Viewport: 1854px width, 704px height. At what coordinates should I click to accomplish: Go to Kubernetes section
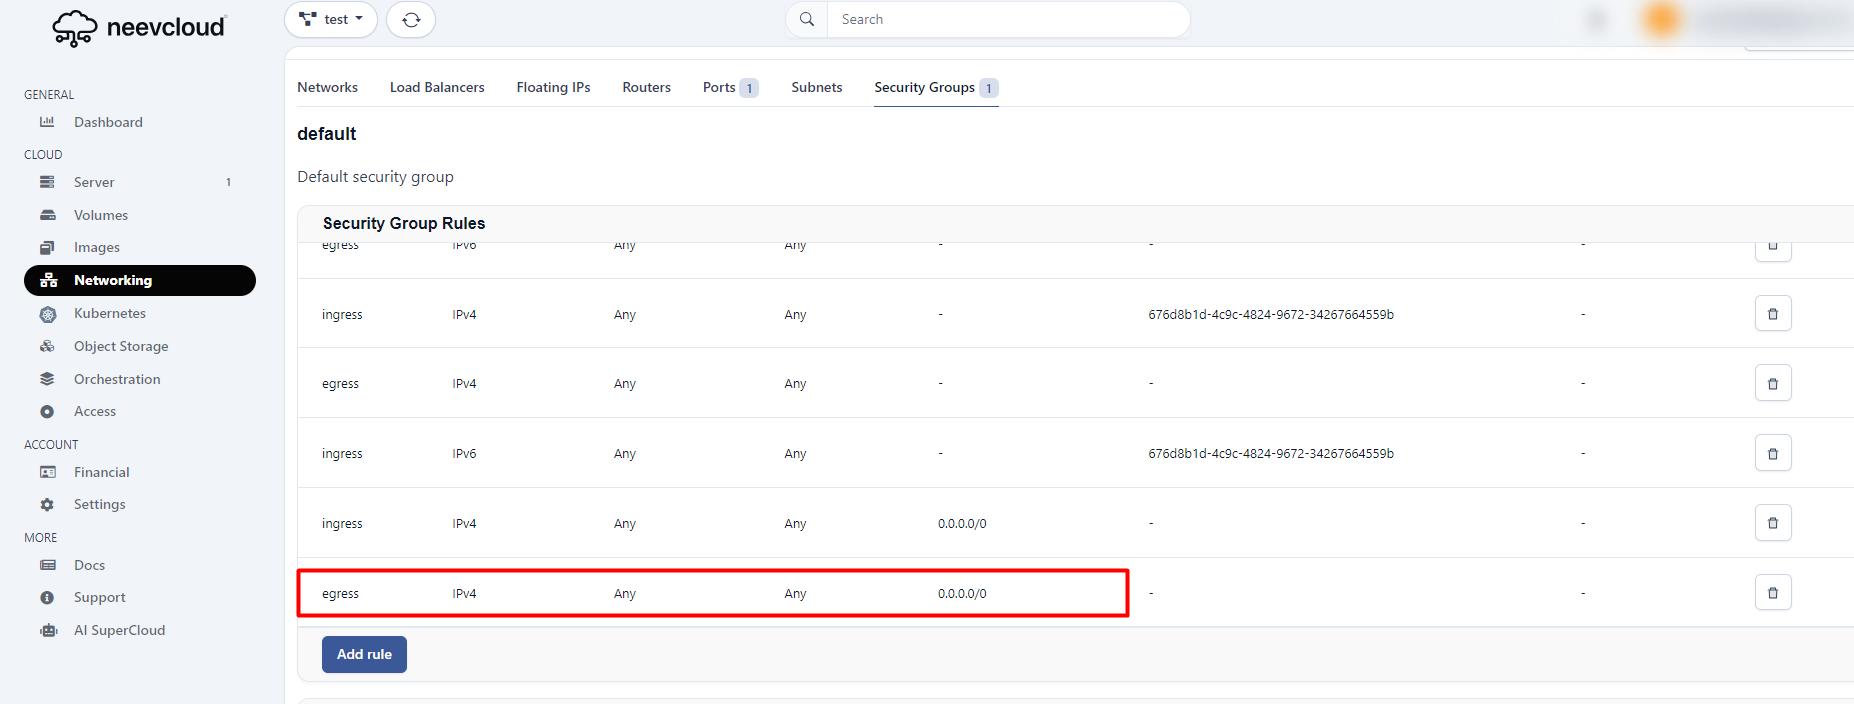[110, 313]
